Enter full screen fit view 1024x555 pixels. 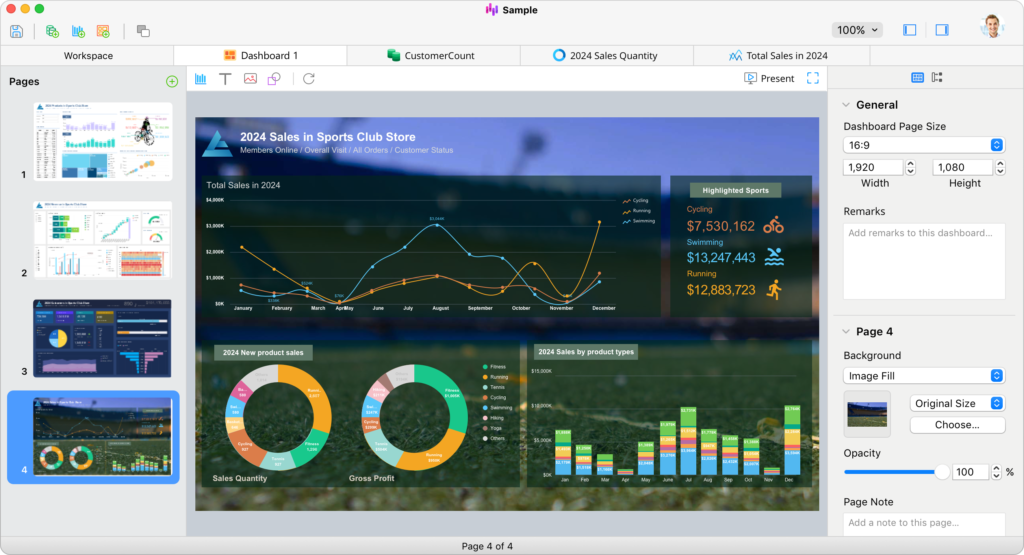point(813,79)
